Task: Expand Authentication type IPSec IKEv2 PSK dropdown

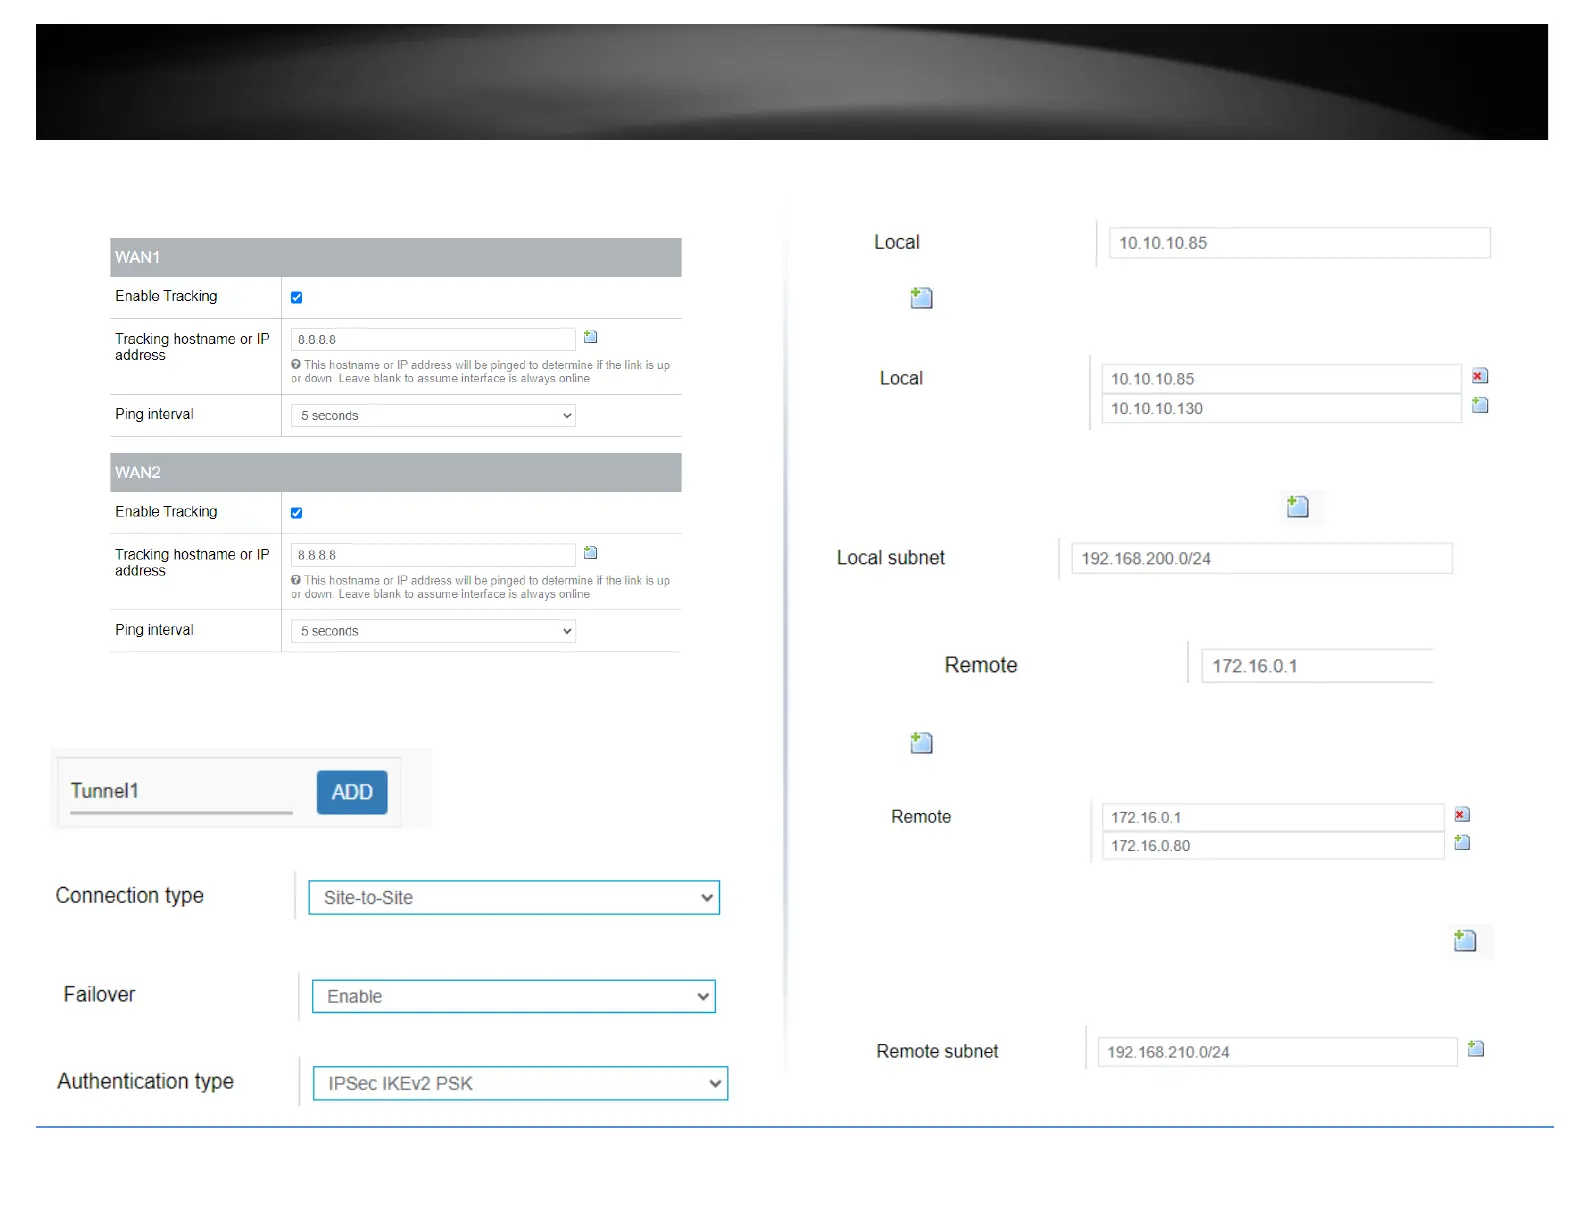Action: point(520,1084)
